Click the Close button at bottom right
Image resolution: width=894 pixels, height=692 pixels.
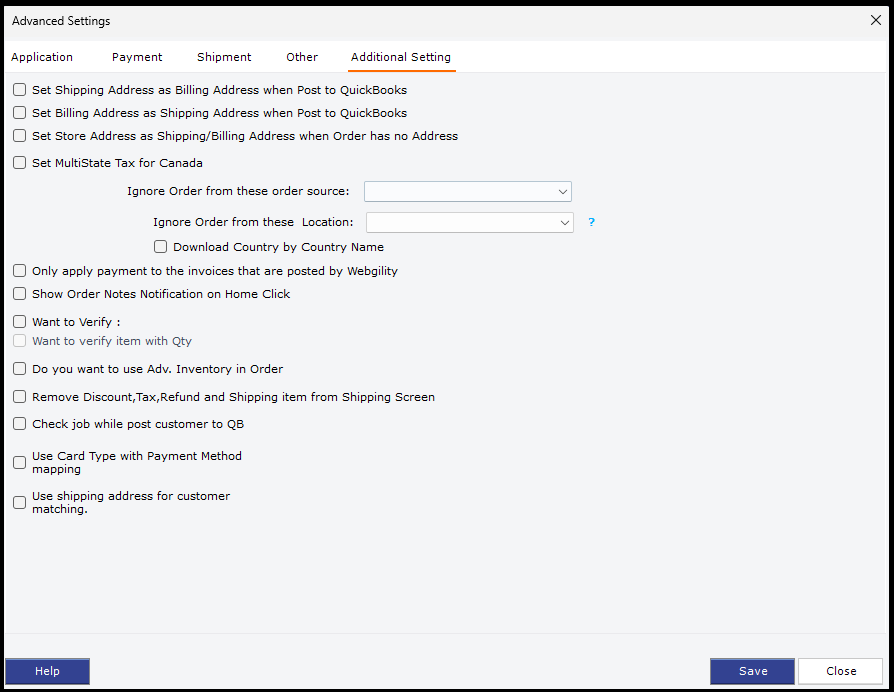pos(840,671)
